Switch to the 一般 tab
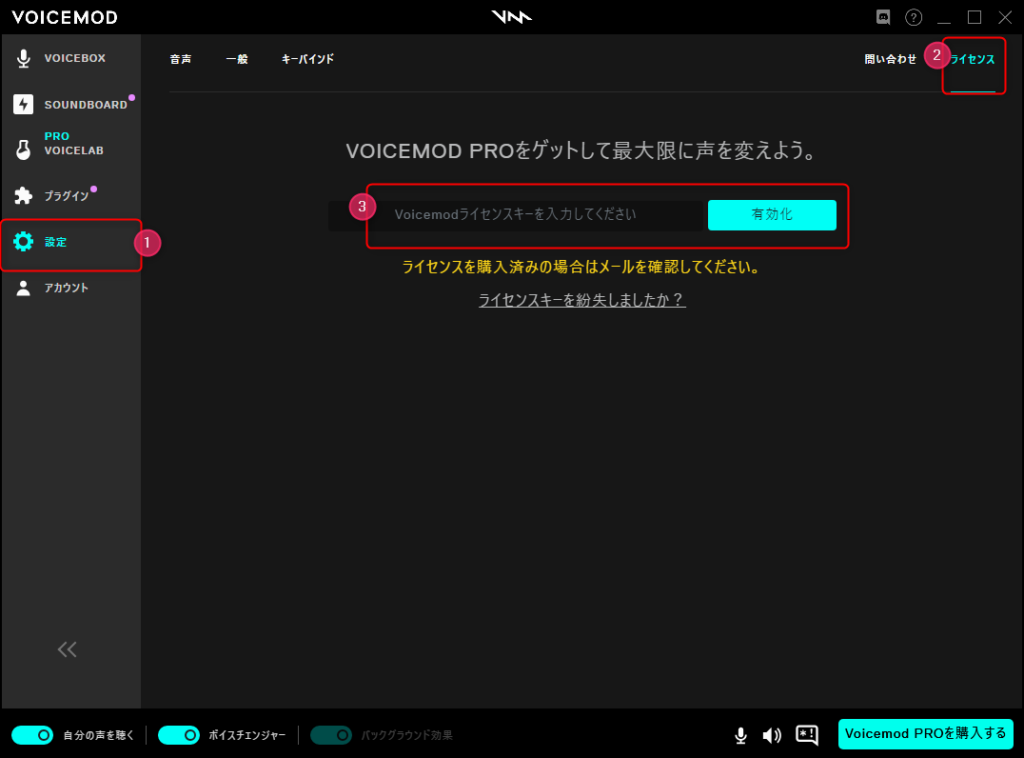Viewport: 1024px width, 758px height. pos(237,59)
